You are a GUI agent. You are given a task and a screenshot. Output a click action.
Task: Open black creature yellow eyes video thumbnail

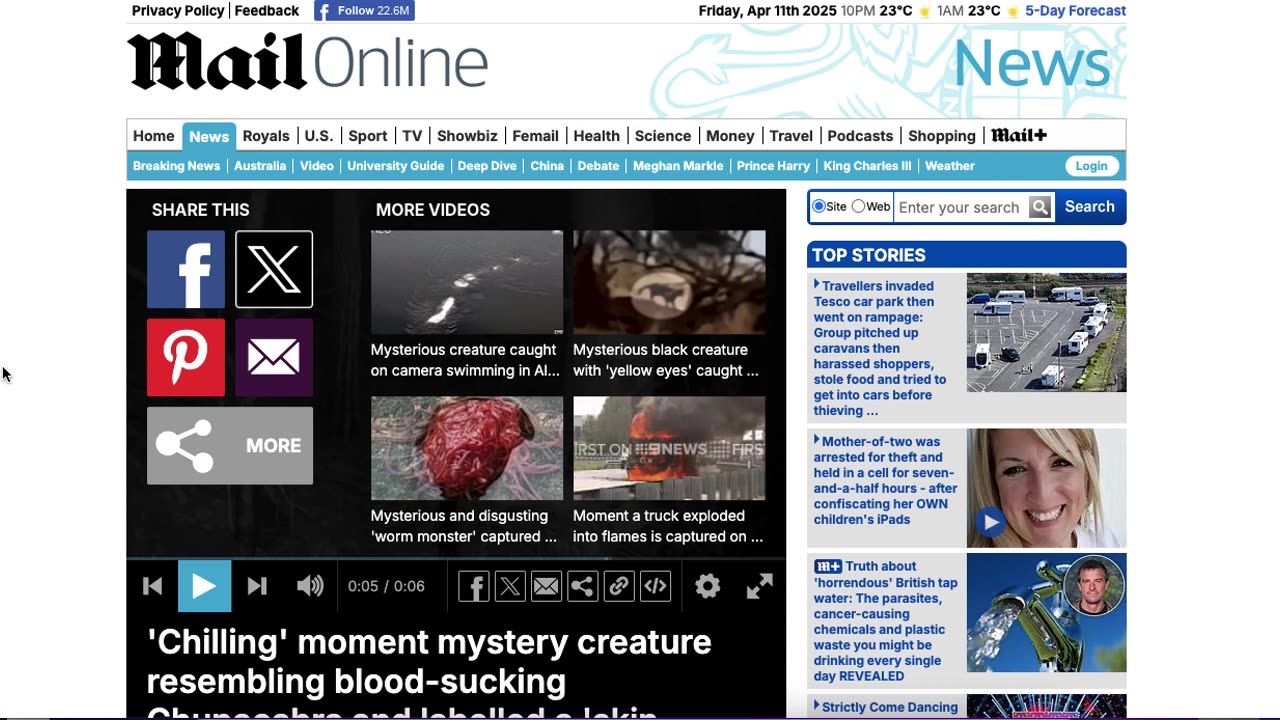click(669, 282)
